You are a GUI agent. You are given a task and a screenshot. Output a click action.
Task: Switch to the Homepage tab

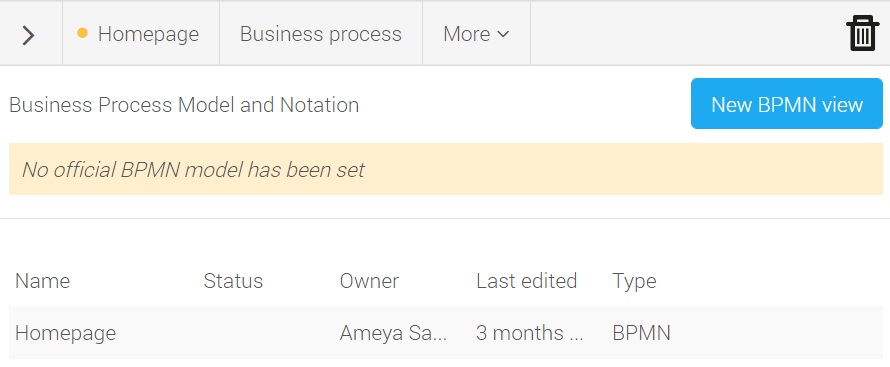pos(141,33)
